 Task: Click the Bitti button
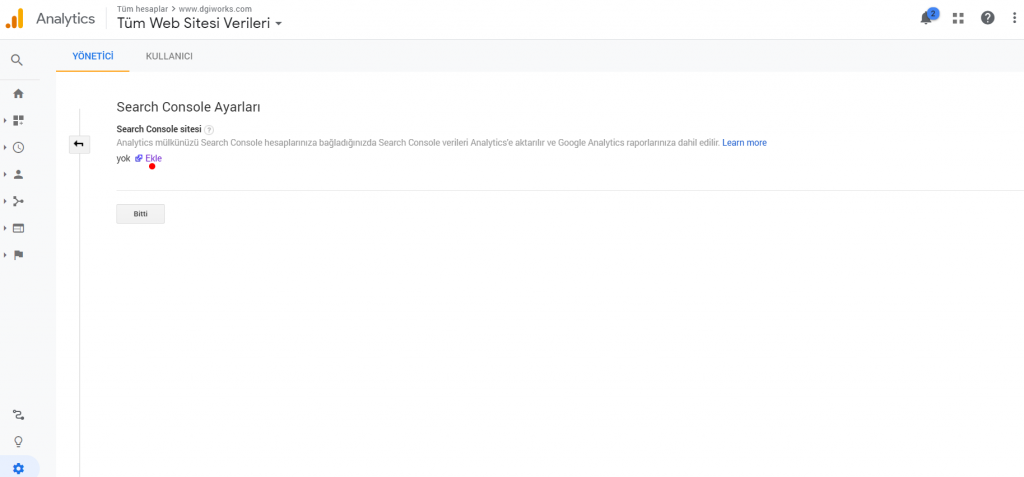click(140, 214)
